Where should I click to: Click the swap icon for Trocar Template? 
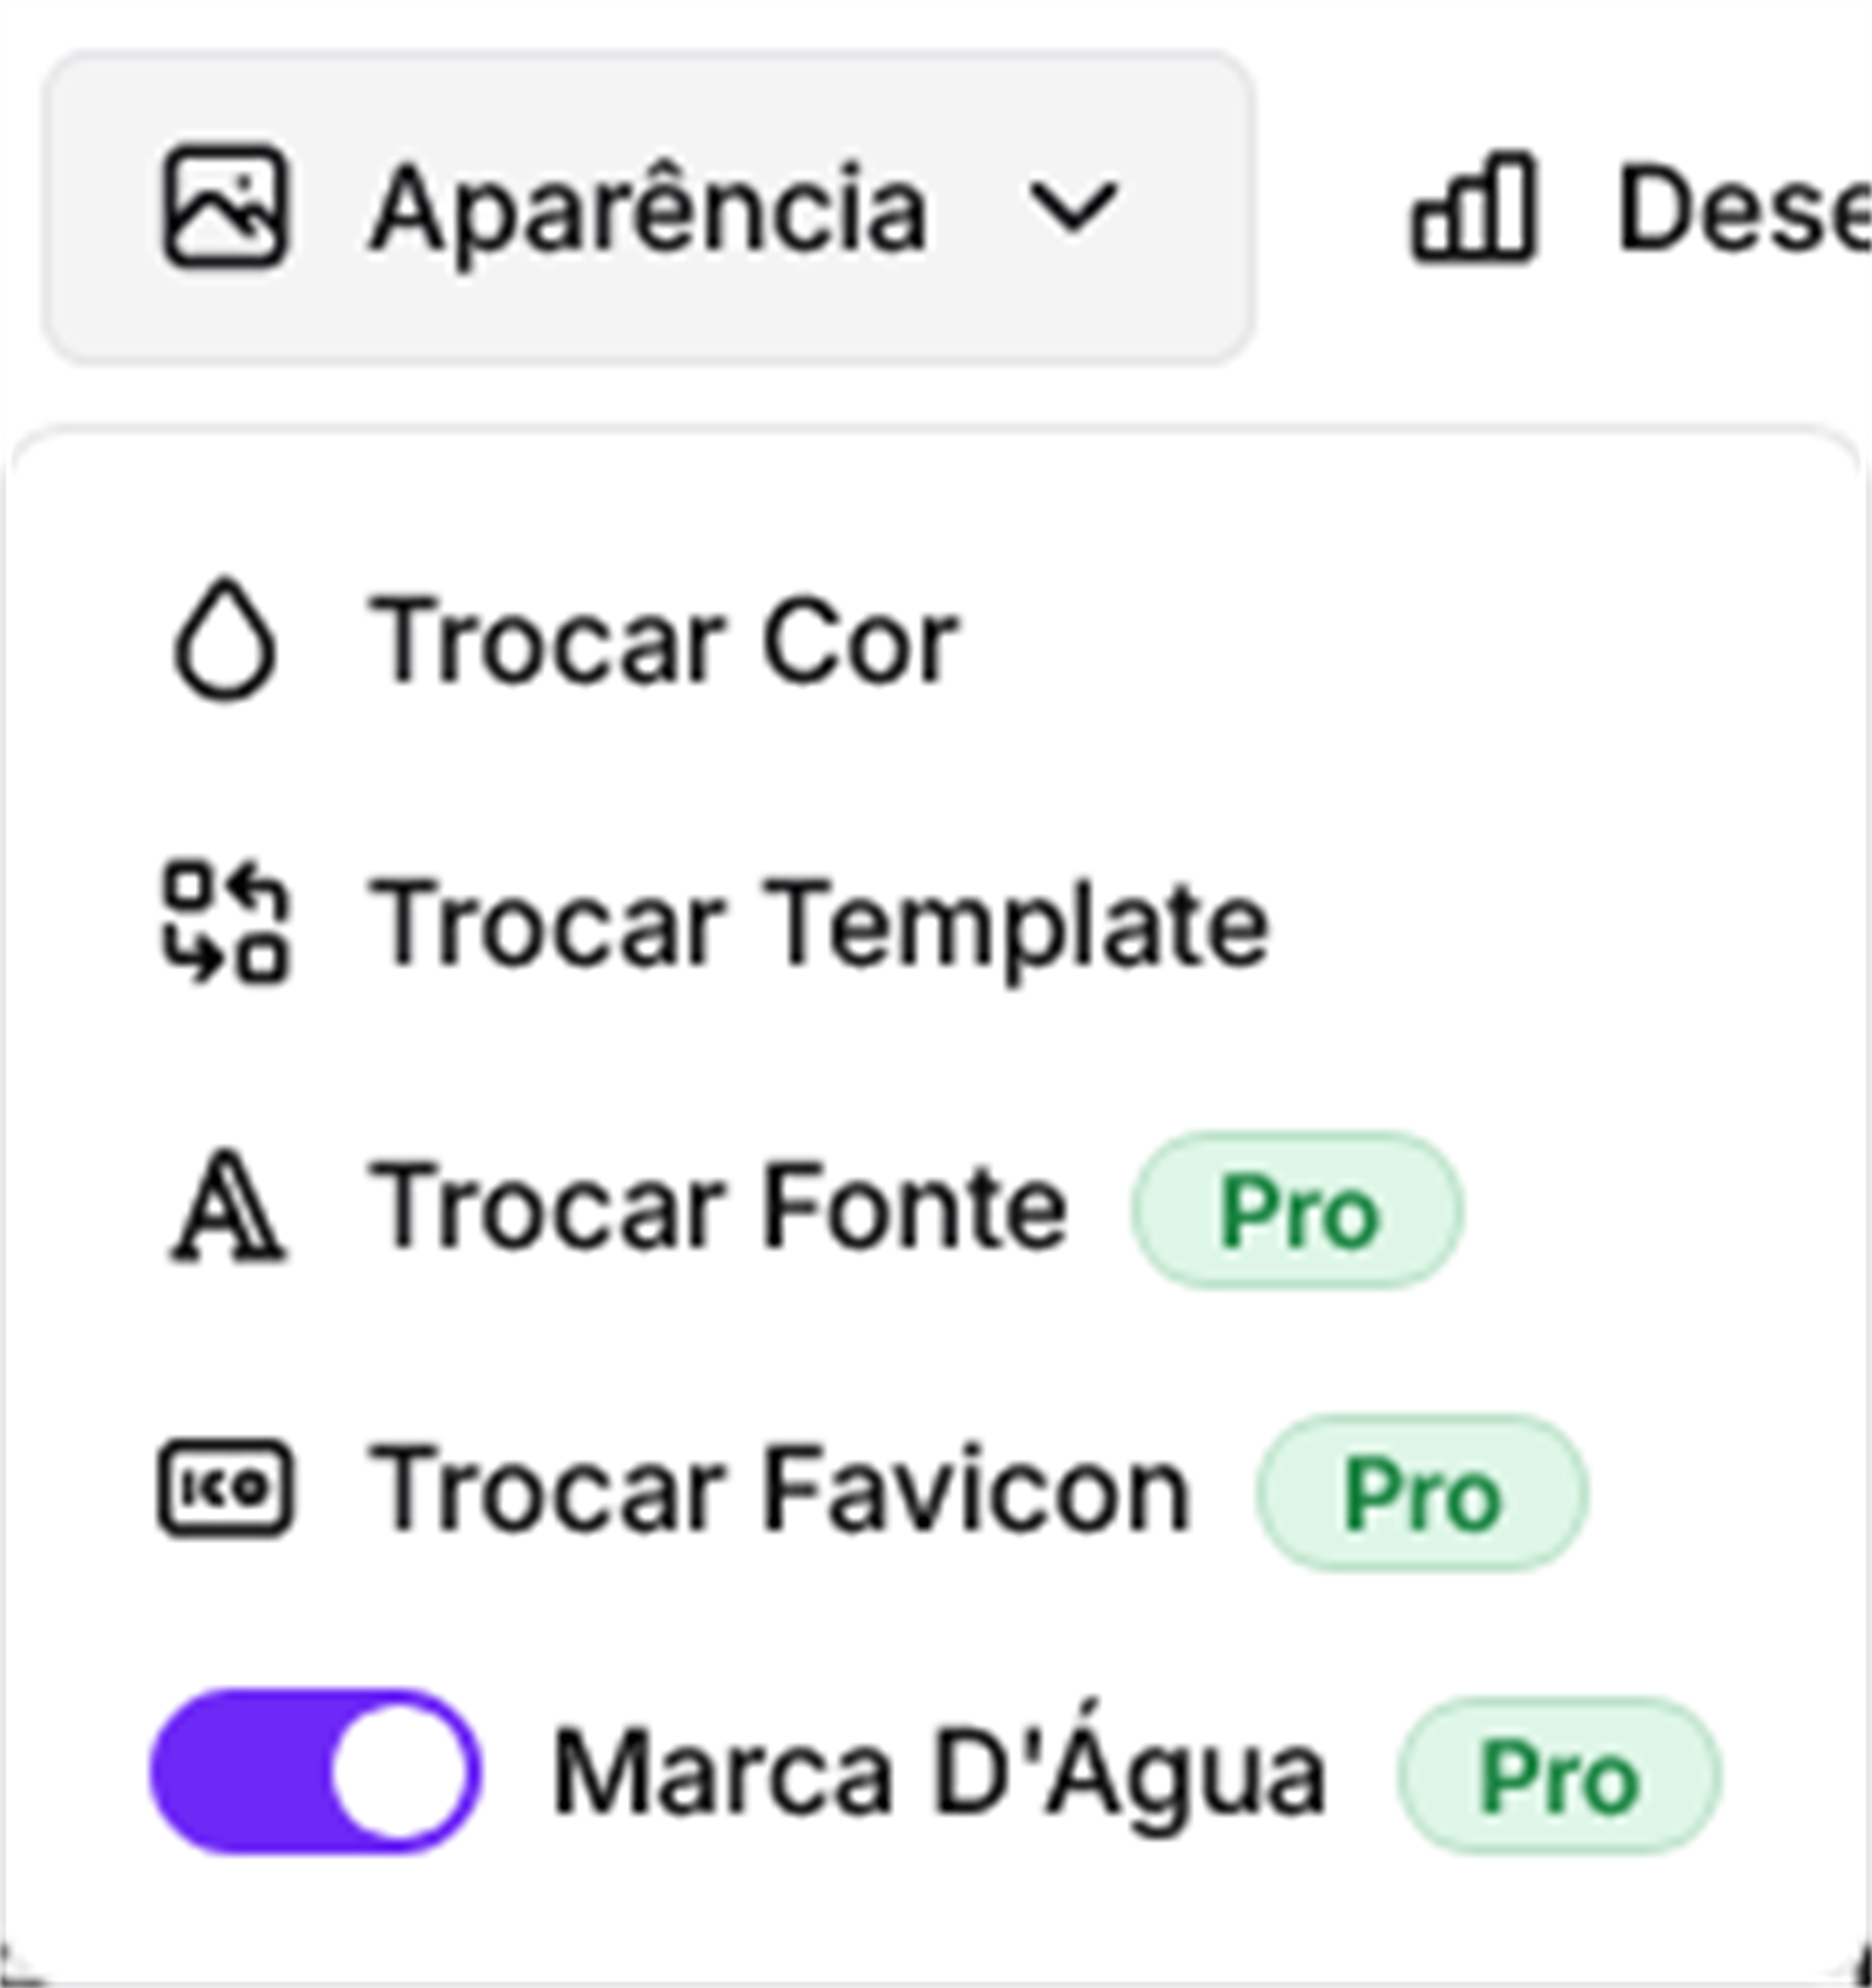click(x=225, y=922)
